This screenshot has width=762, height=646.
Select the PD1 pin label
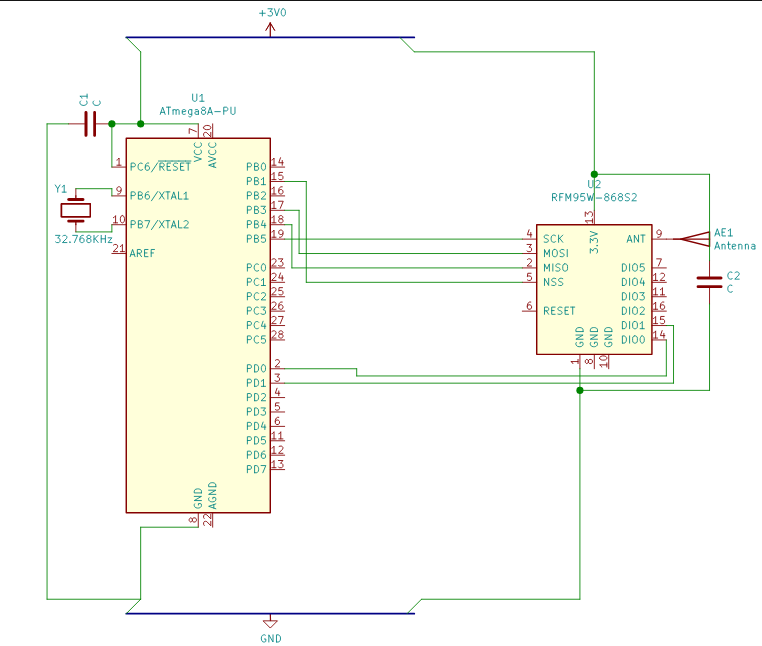pos(256,383)
